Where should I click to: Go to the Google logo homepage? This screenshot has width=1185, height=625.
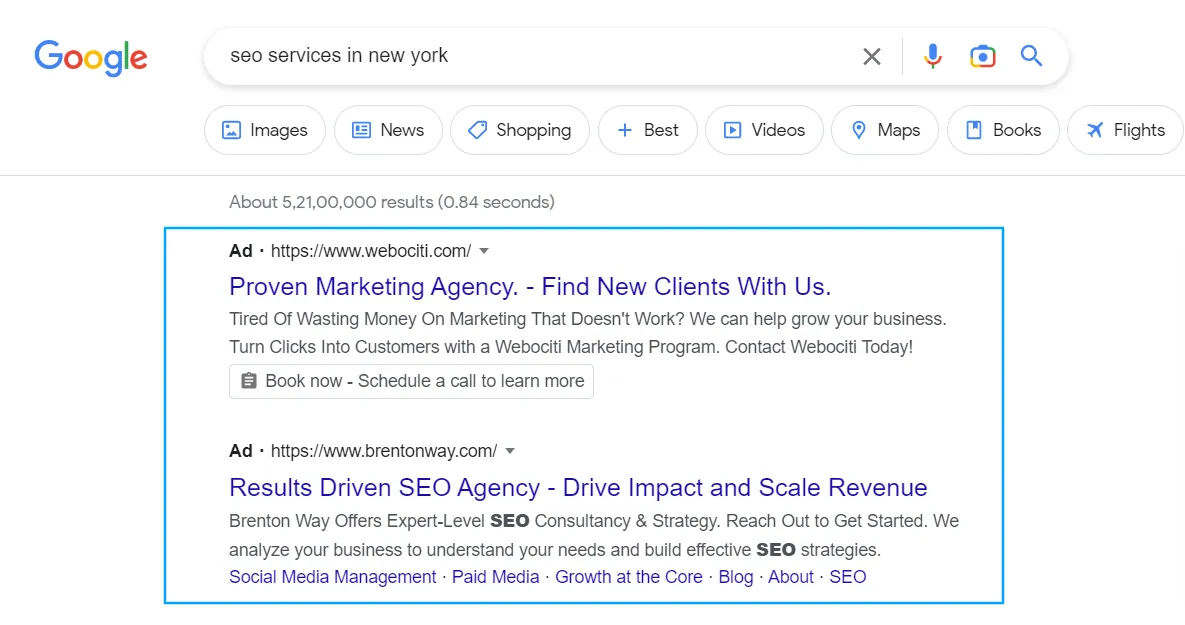(x=91, y=57)
